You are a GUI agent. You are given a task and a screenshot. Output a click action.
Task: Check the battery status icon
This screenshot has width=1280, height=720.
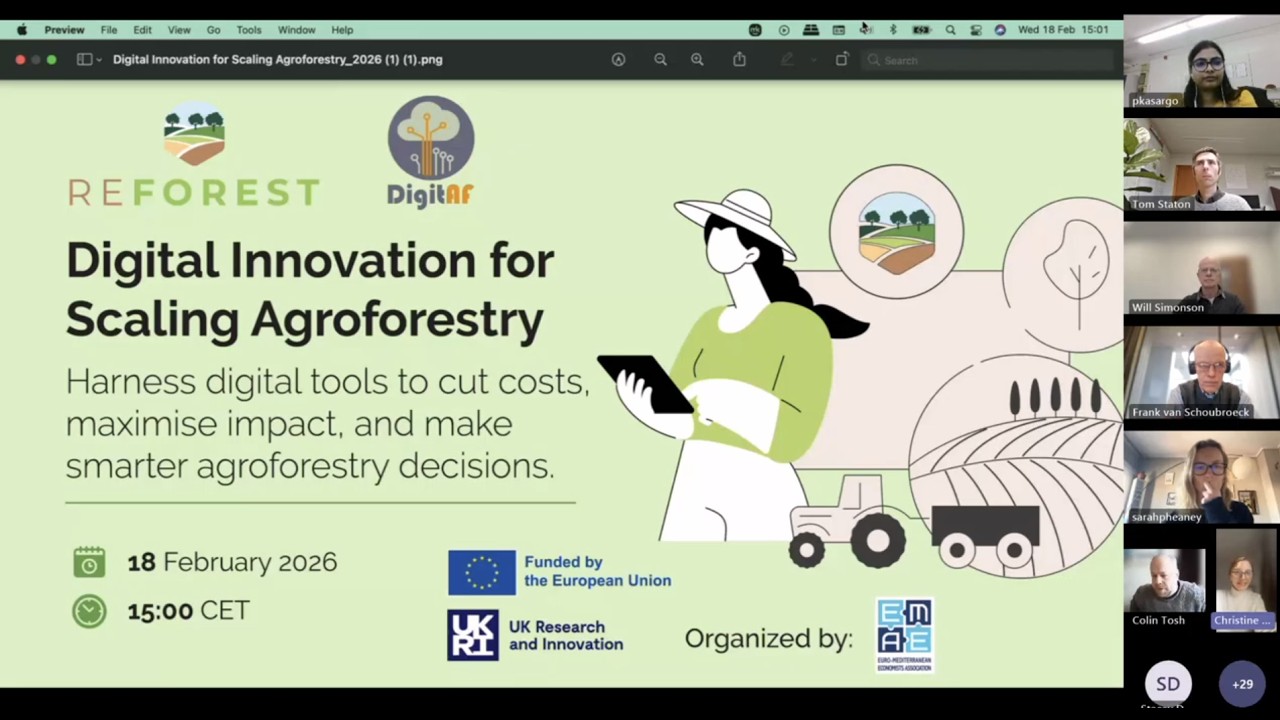(x=921, y=30)
